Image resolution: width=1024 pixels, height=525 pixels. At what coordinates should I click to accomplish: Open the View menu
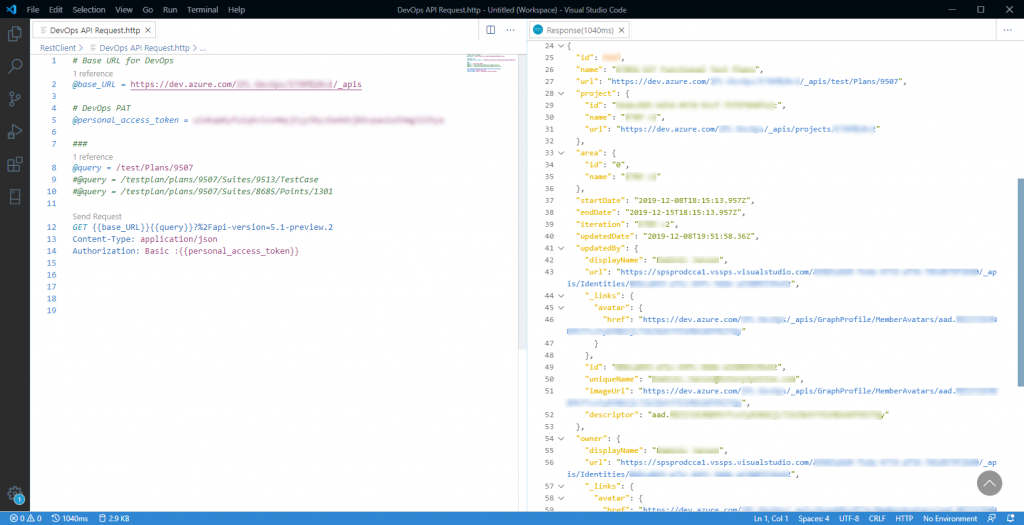click(123, 10)
